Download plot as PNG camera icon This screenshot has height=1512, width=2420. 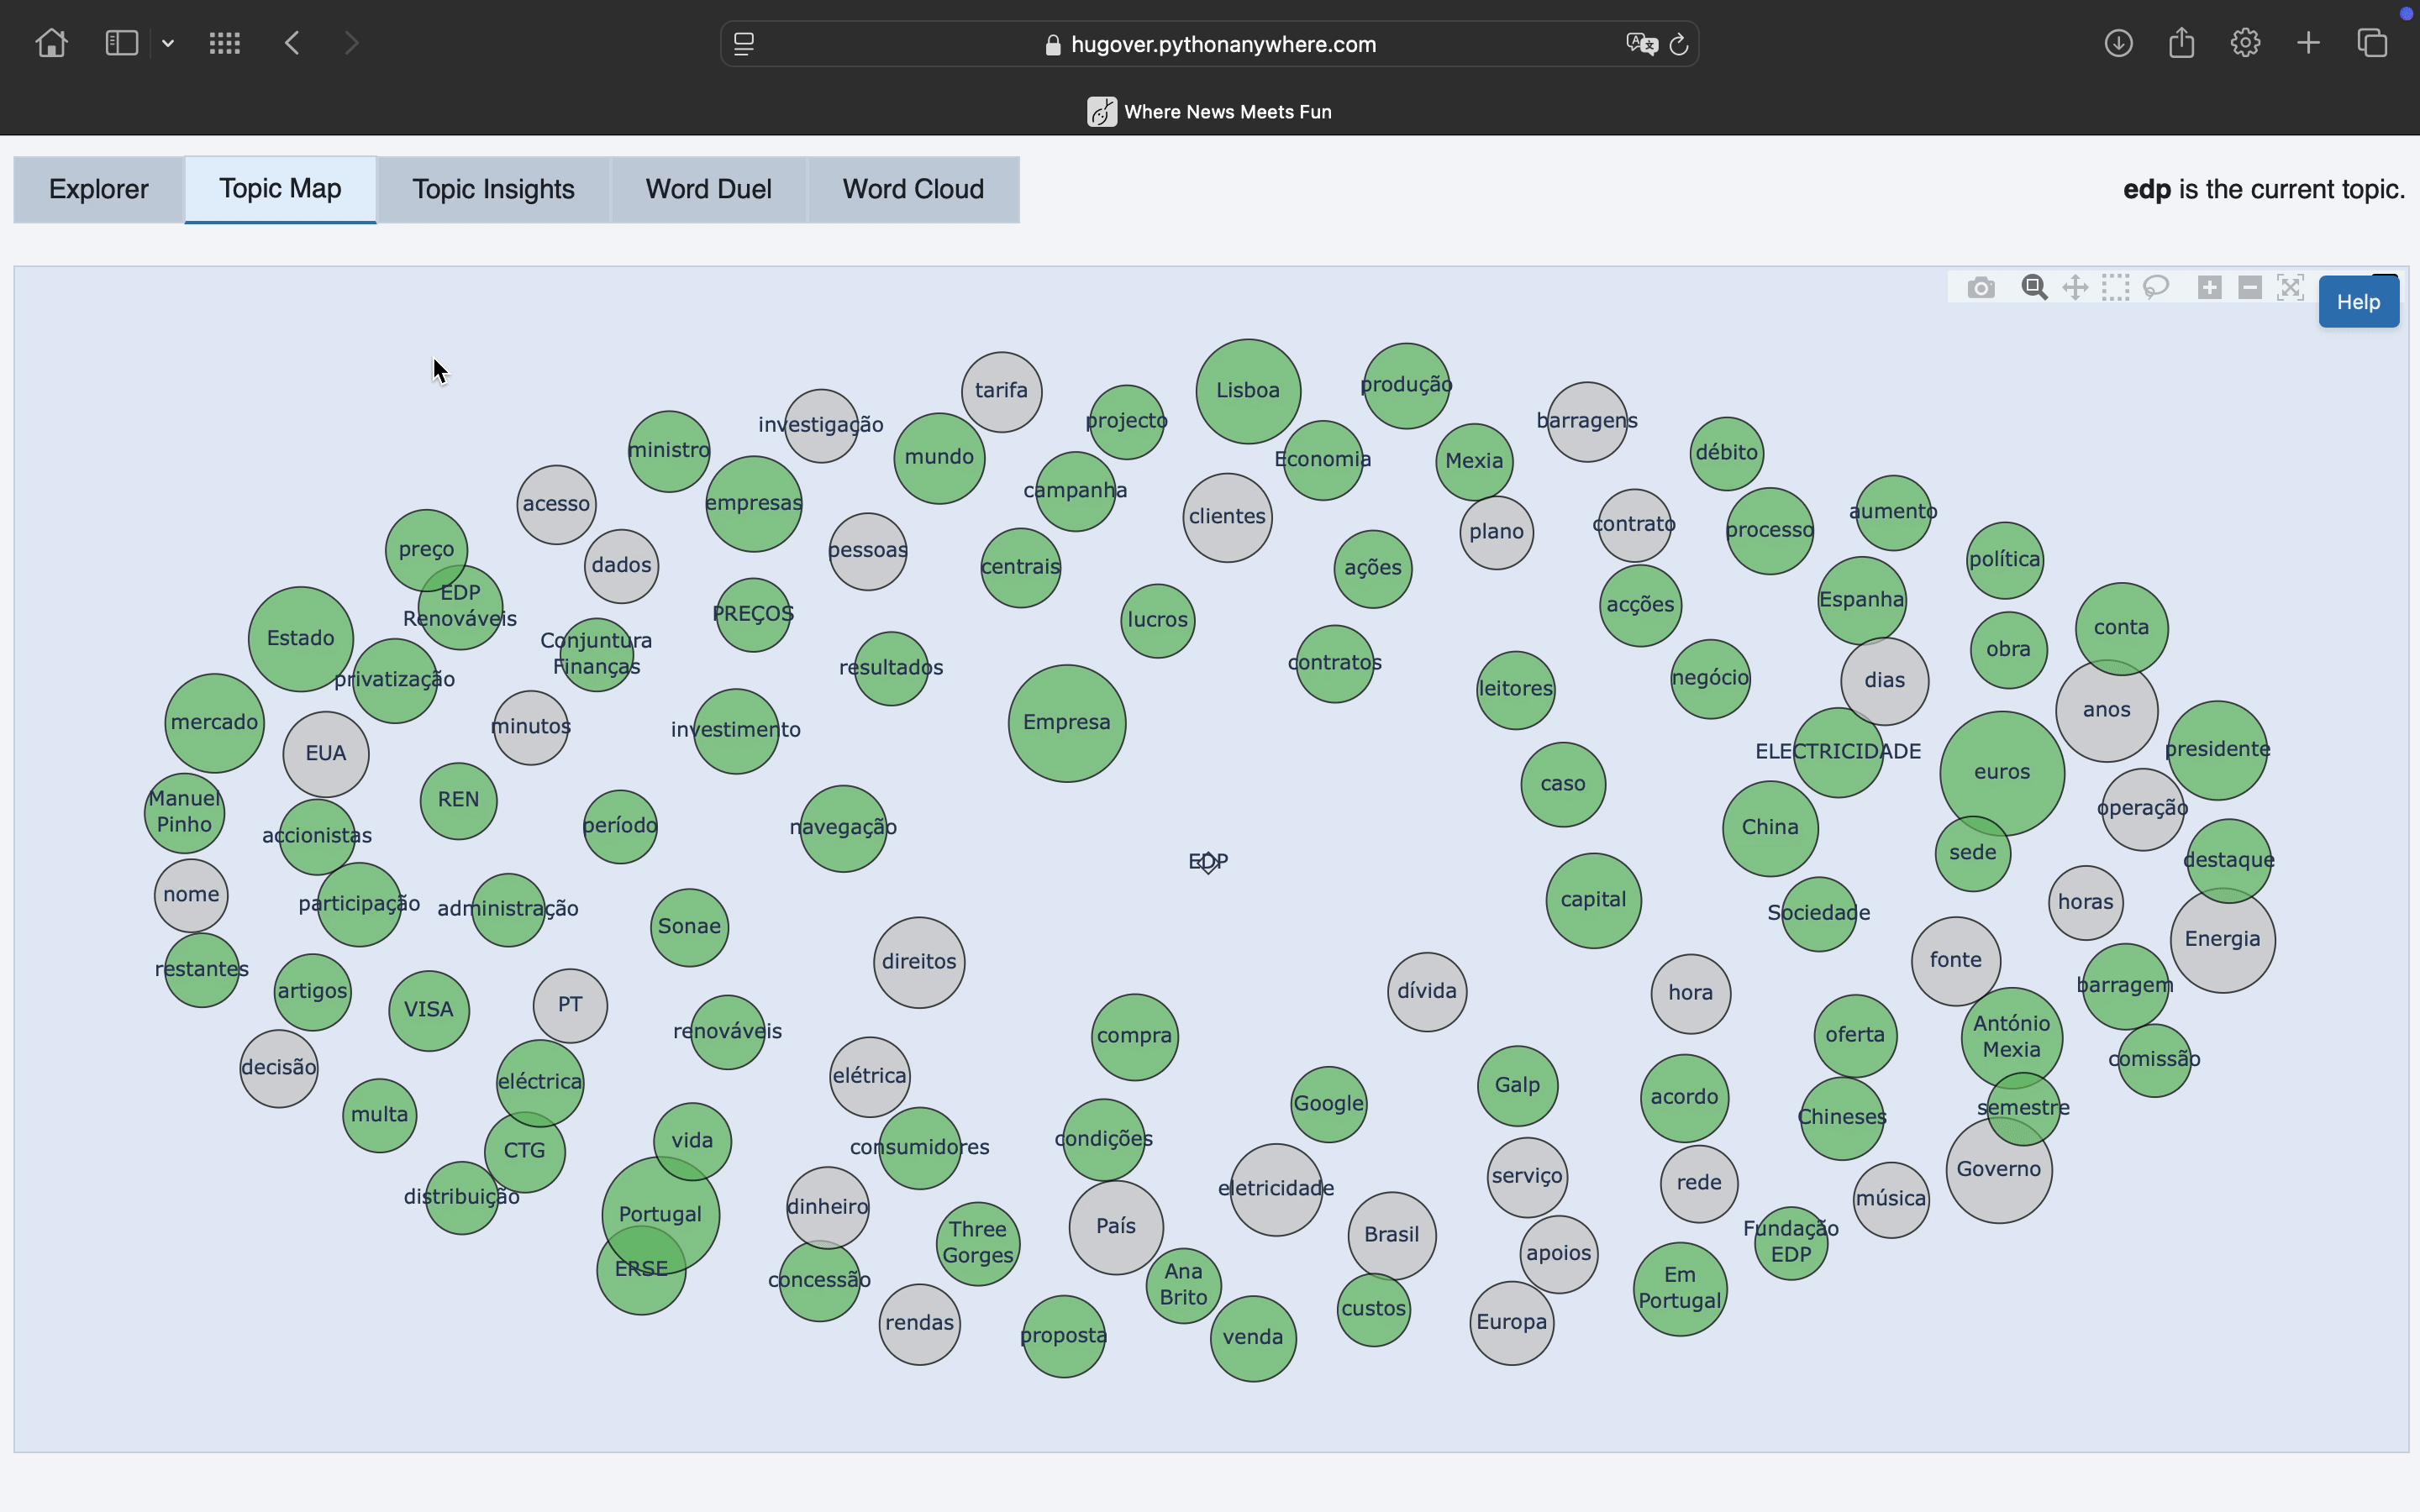point(1980,289)
